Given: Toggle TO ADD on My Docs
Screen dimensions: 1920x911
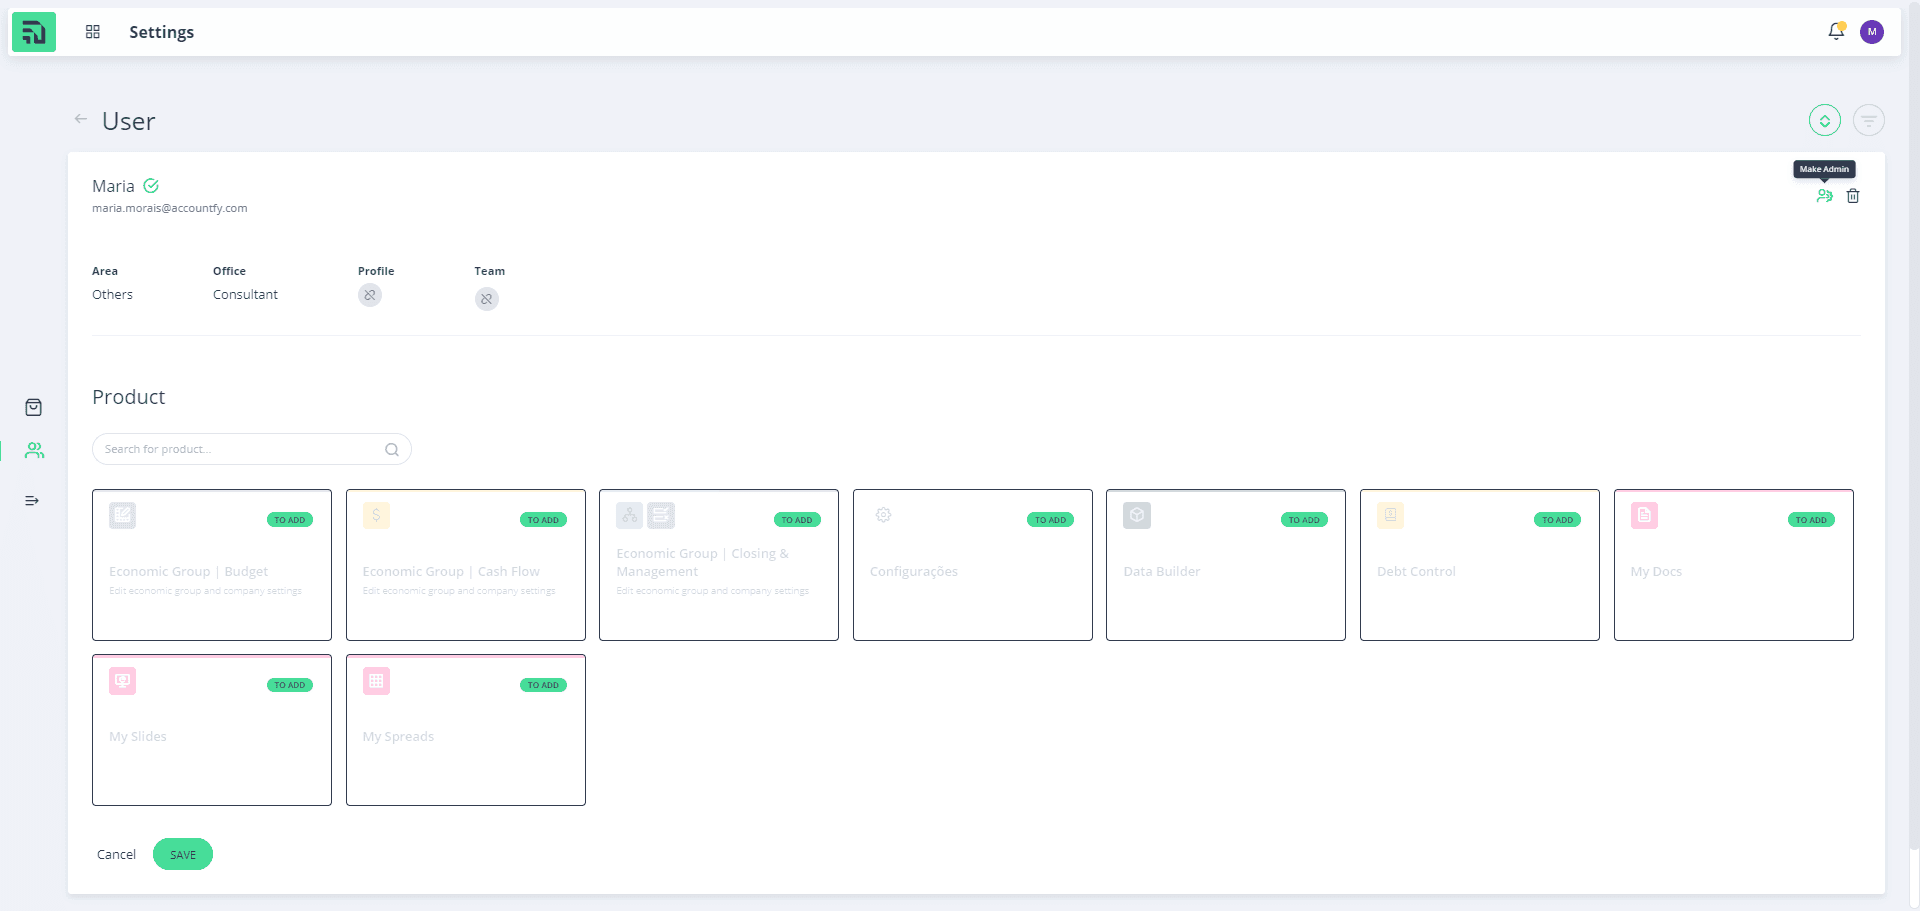Looking at the screenshot, I should pyautogui.click(x=1811, y=520).
